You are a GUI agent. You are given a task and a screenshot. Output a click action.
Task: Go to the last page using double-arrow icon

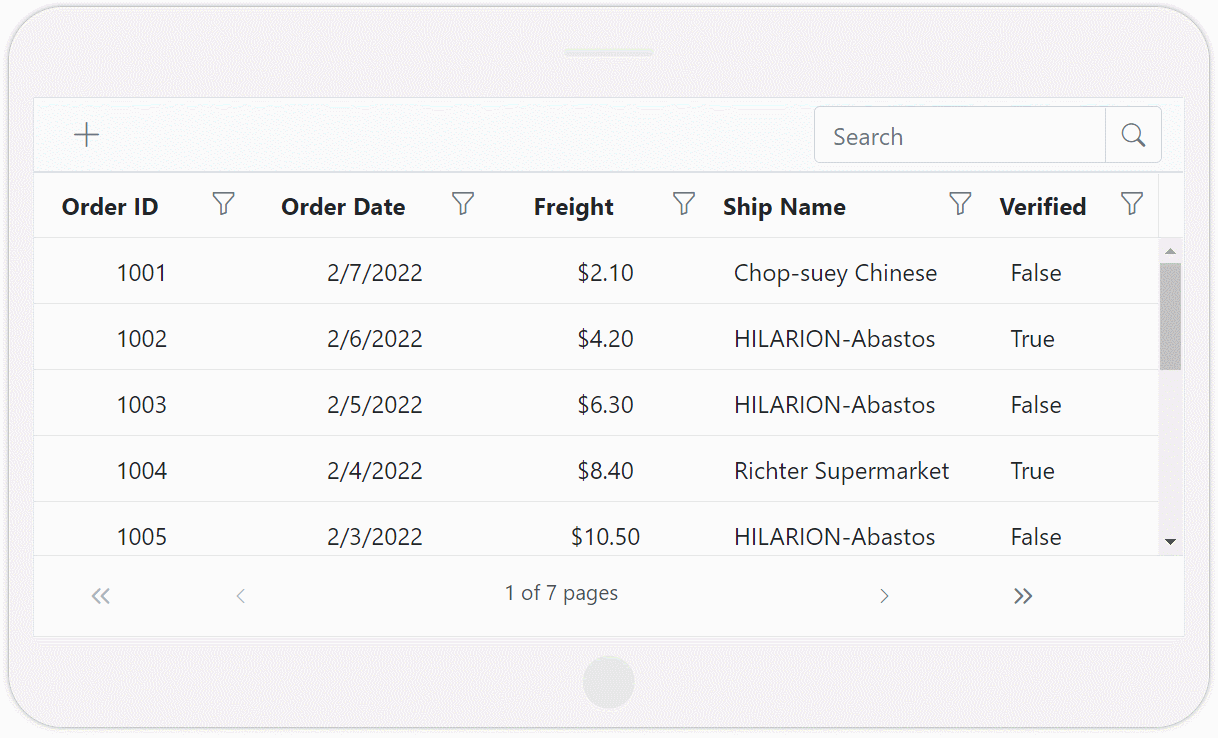coord(1023,595)
